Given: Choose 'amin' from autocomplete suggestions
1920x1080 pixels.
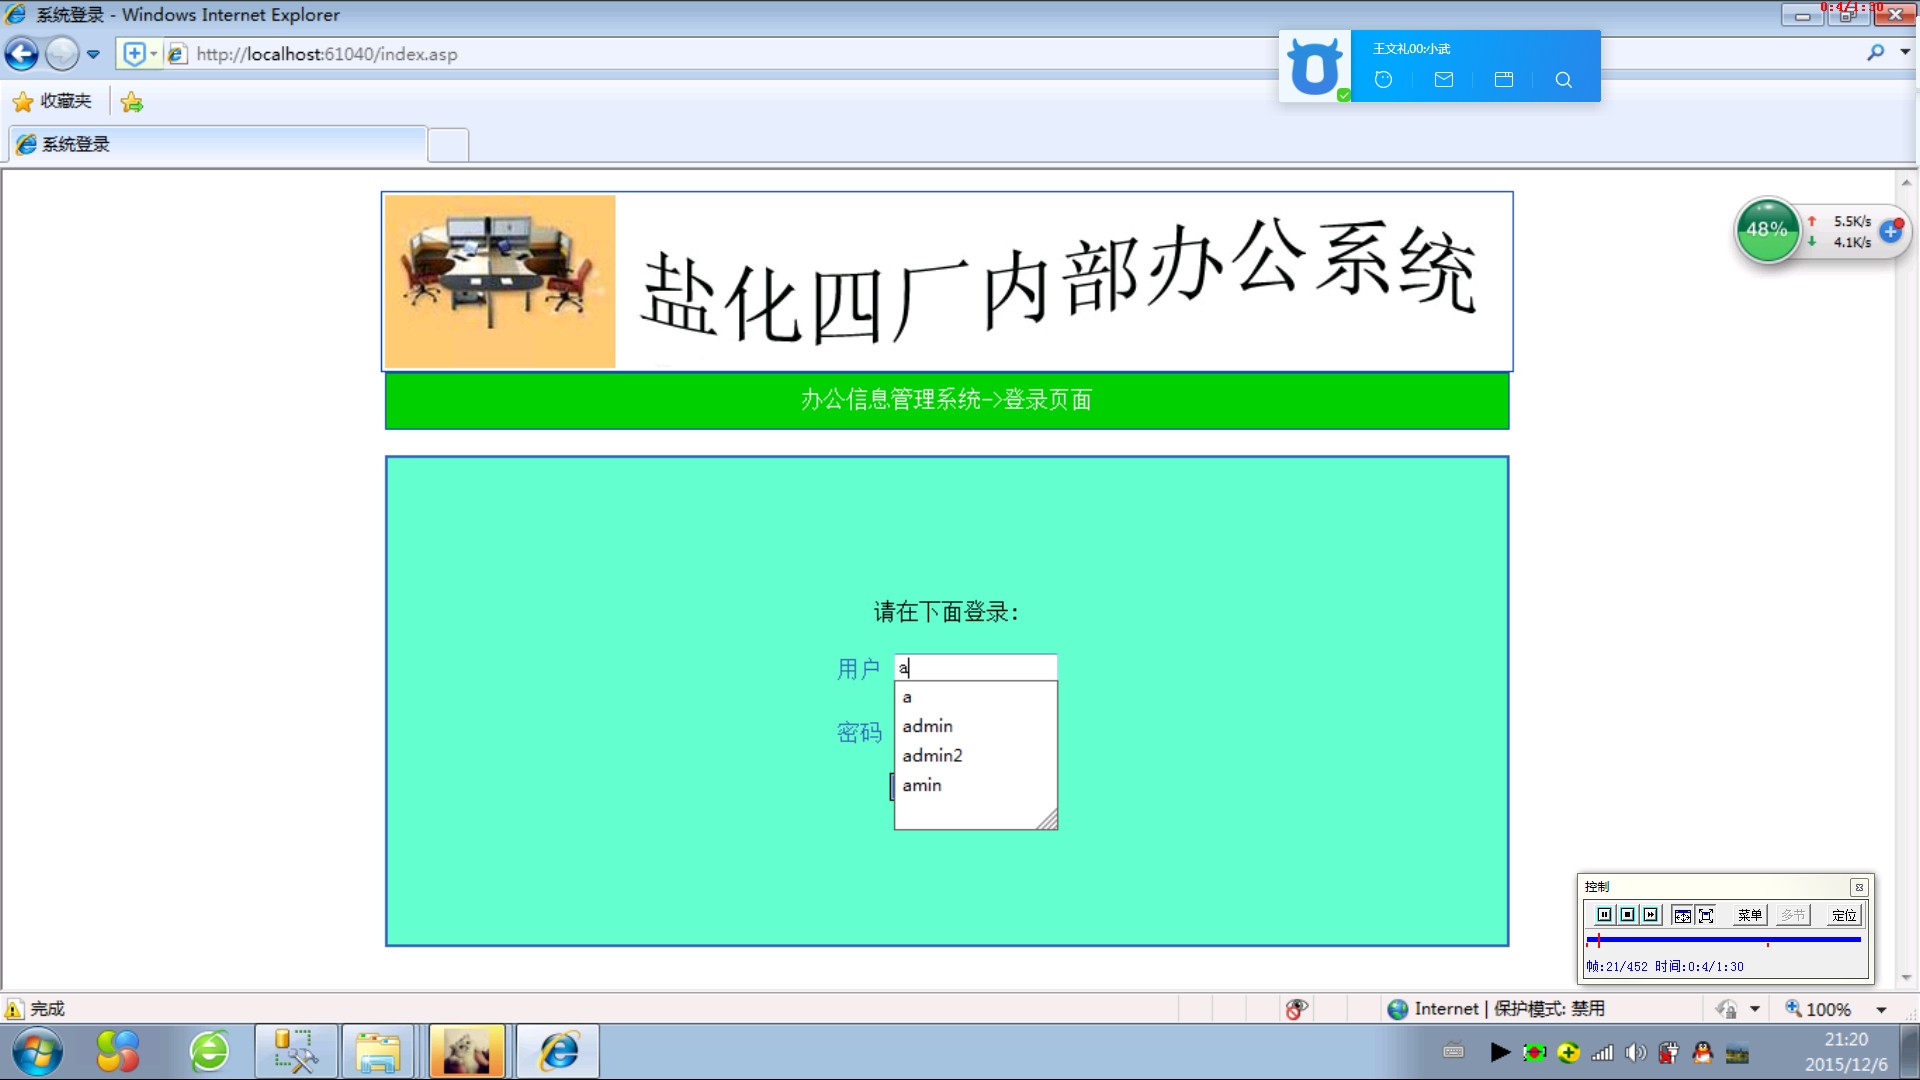Looking at the screenshot, I should (975, 785).
